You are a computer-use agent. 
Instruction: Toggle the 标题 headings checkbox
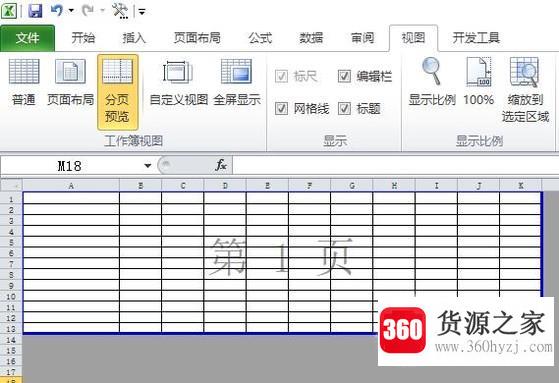click(x=344, y=108)
